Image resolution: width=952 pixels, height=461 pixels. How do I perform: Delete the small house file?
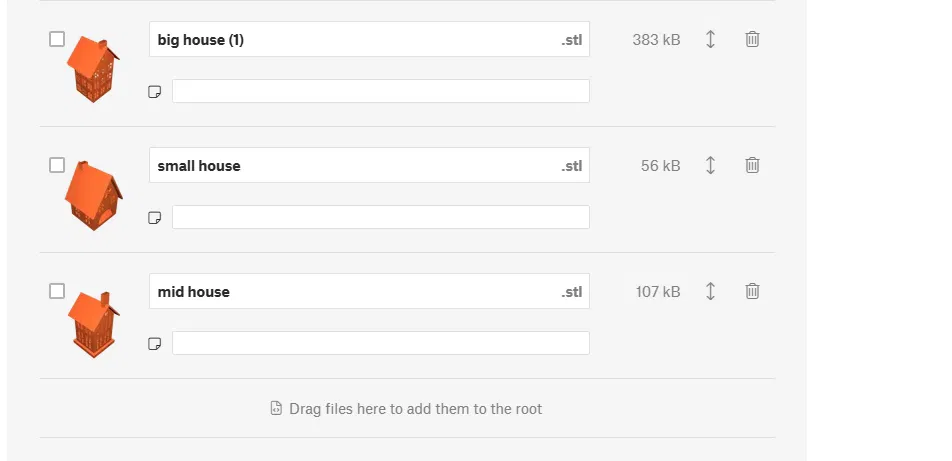click(x=752, y=165)
